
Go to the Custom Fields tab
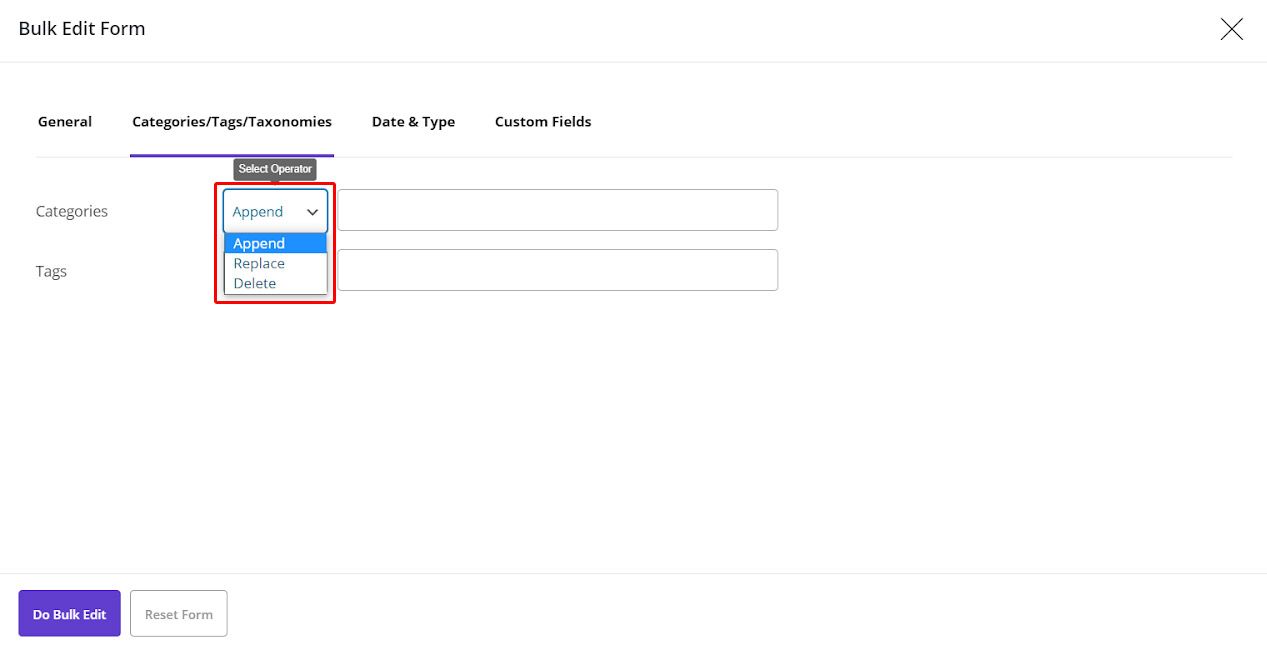[543, 122]
